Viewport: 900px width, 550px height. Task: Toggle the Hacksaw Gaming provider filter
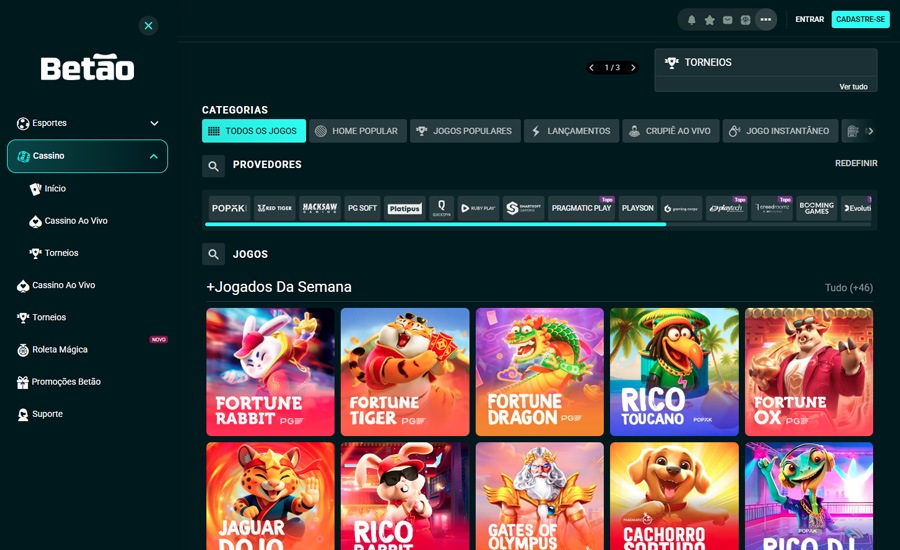tap(320, 208)
